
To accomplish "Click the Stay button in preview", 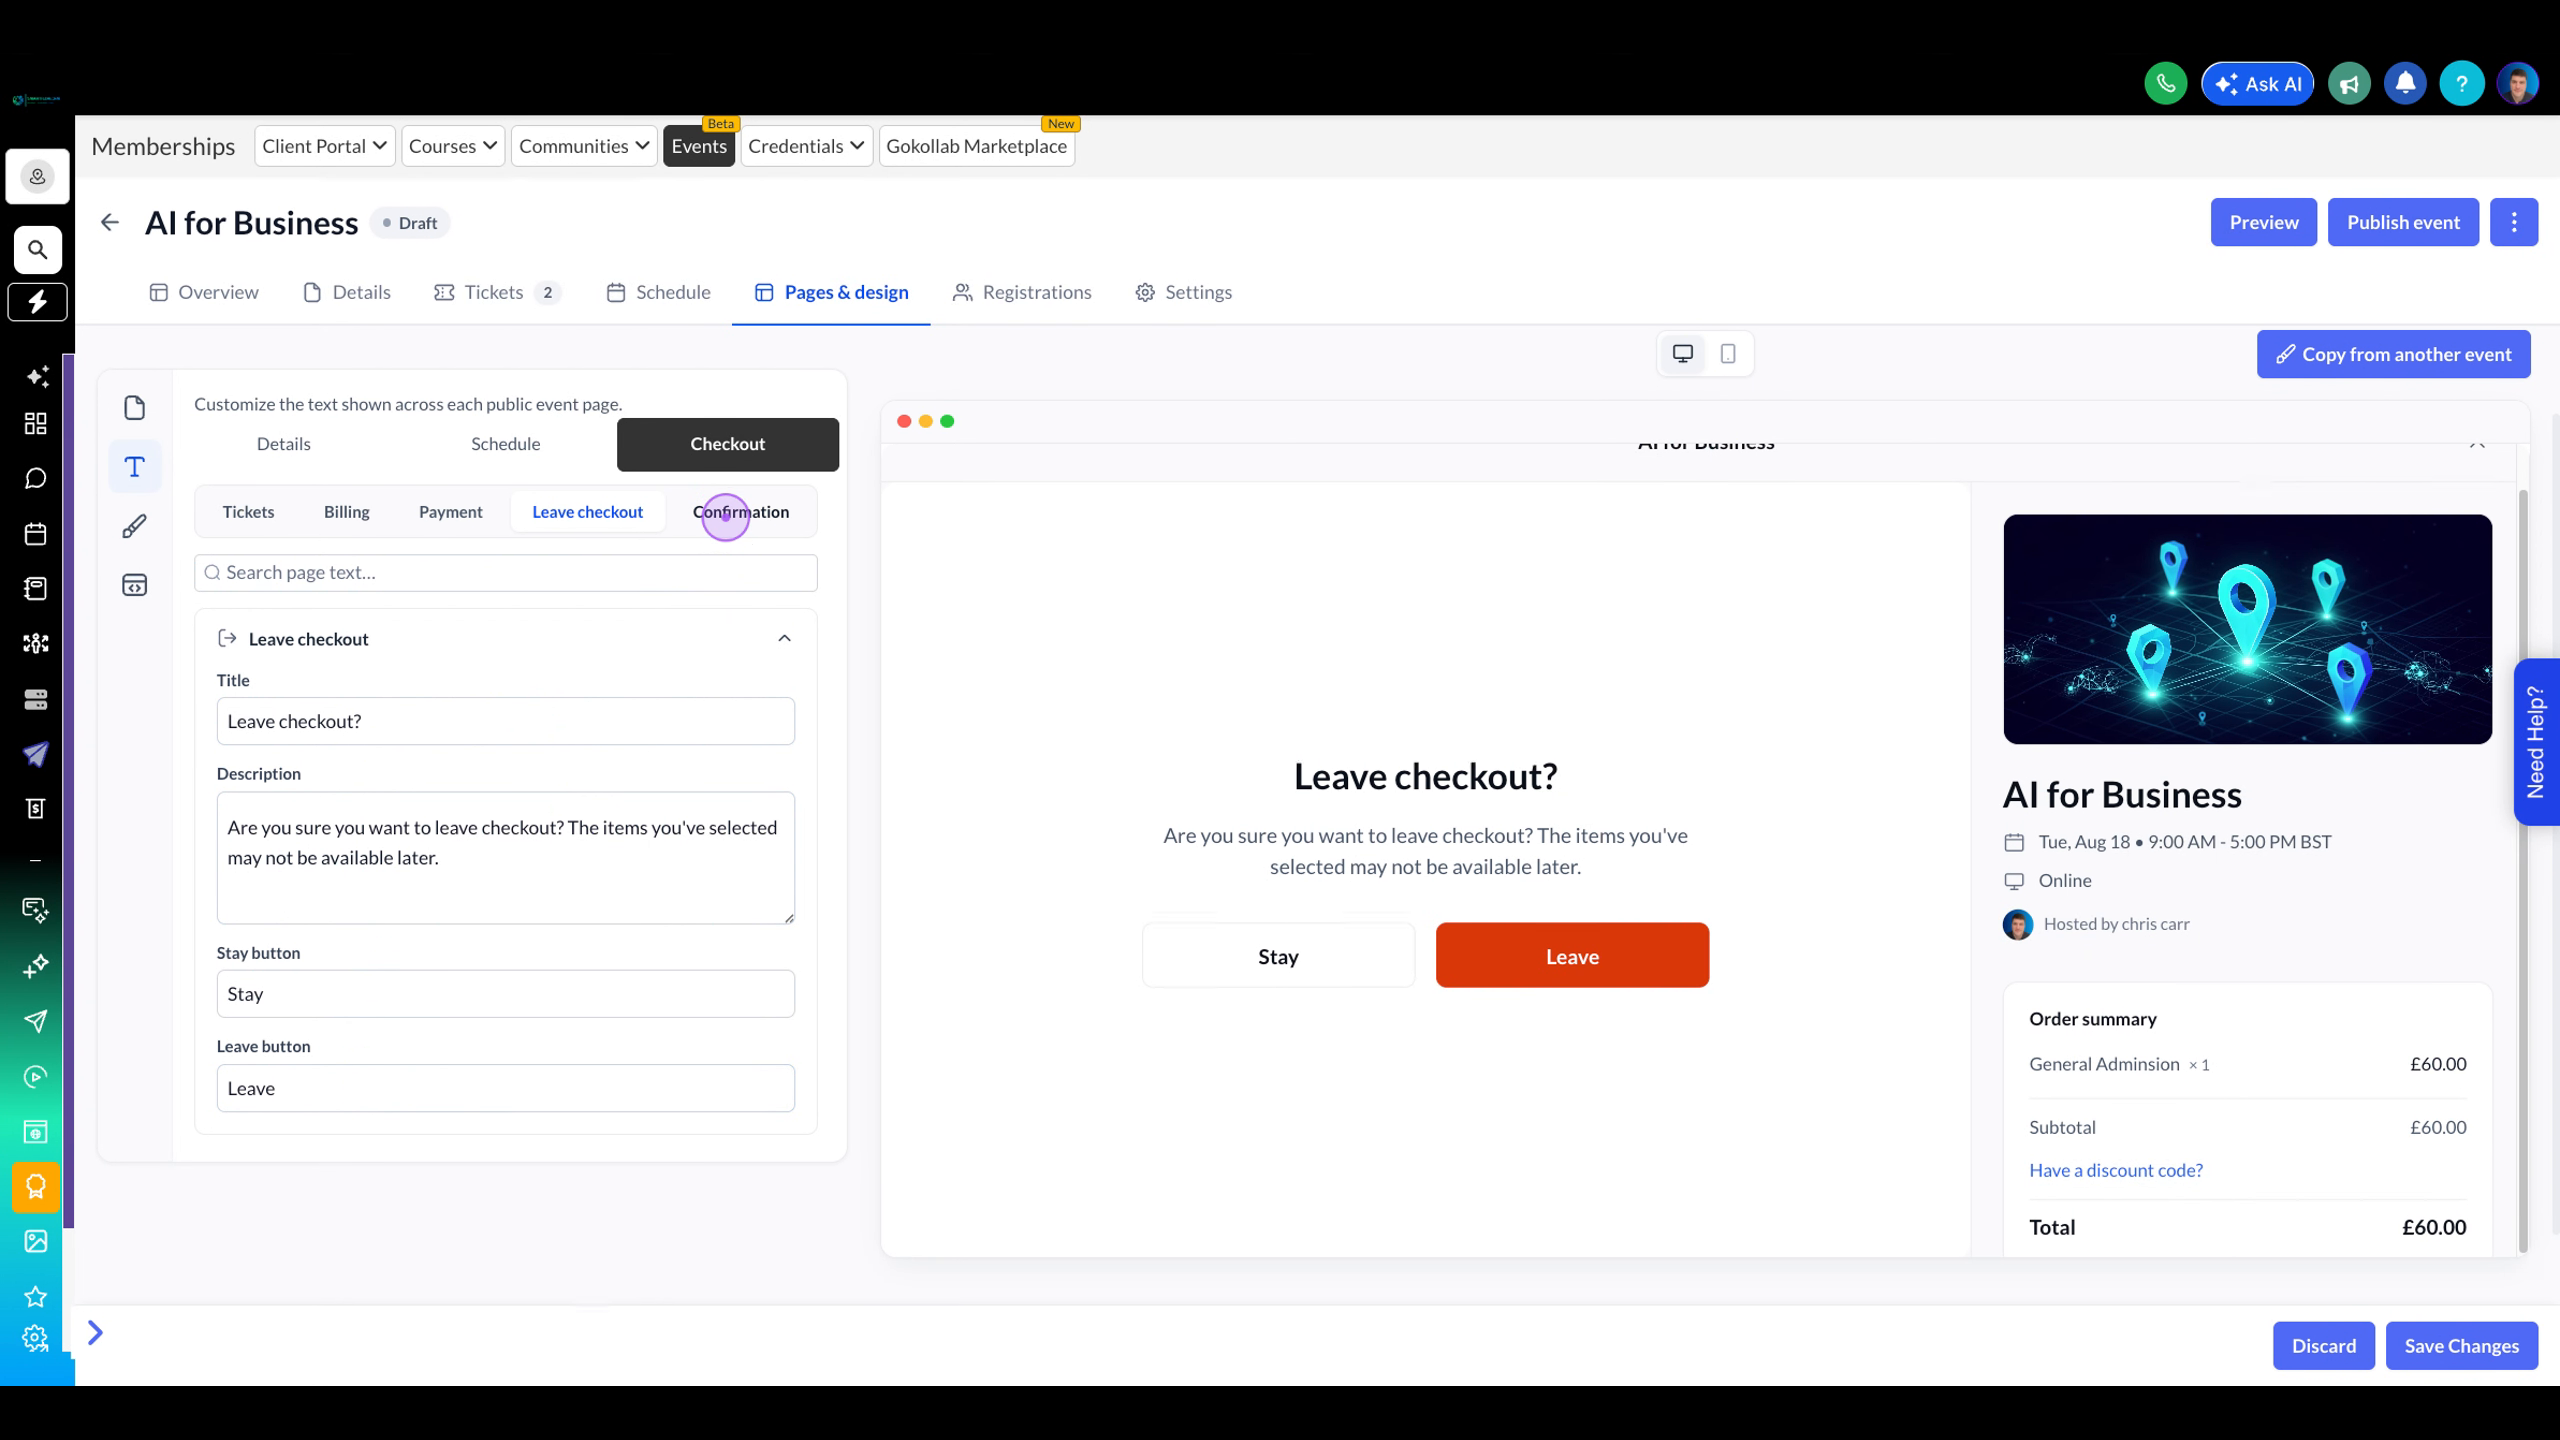I will [1278, 956].
